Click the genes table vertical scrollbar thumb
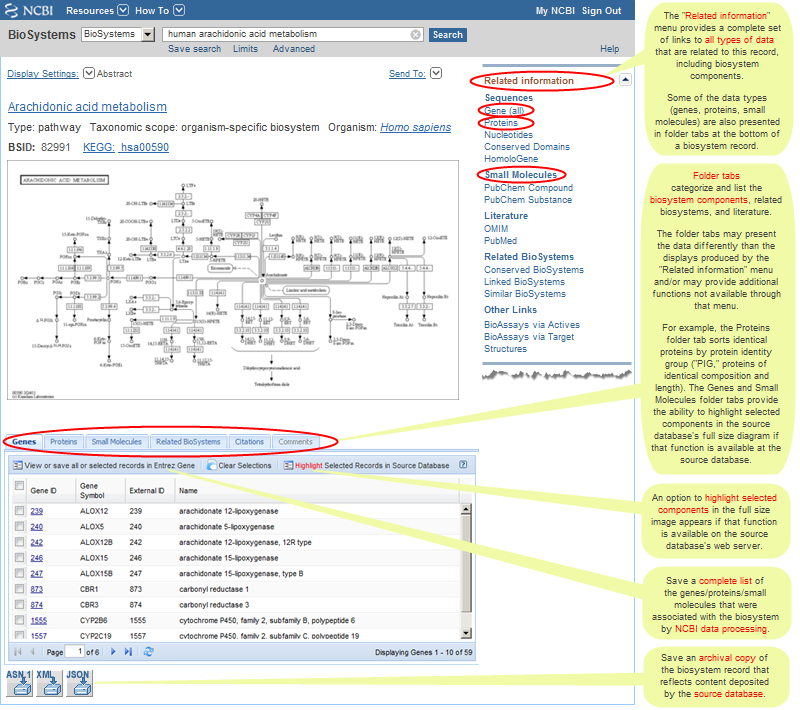The image size is (800, 710). tap(466, 563)
